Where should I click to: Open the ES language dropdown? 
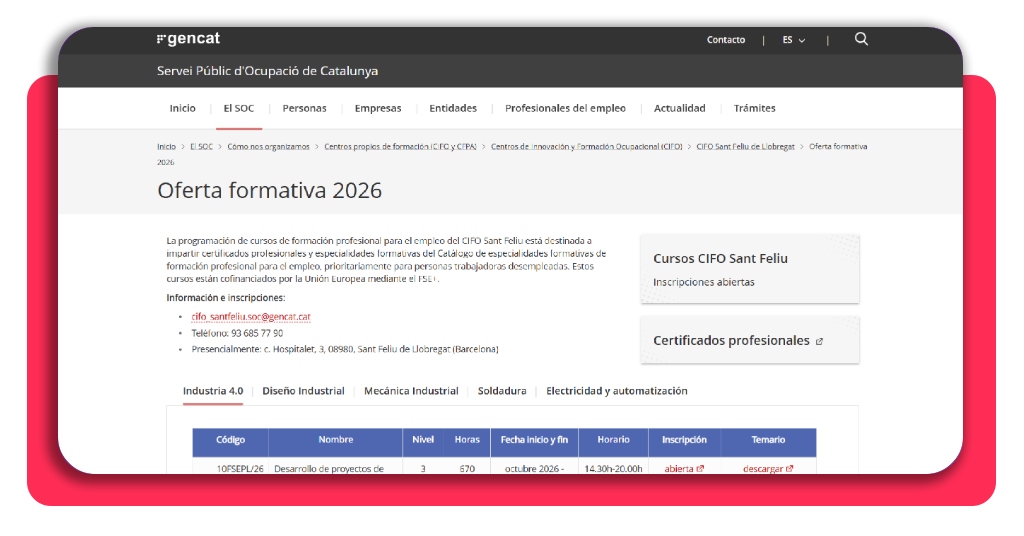click(793, 40)
